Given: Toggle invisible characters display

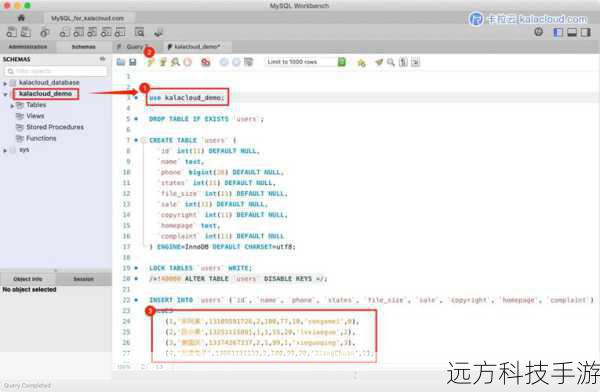Looking at the screenshot, I should pos(403,62).
